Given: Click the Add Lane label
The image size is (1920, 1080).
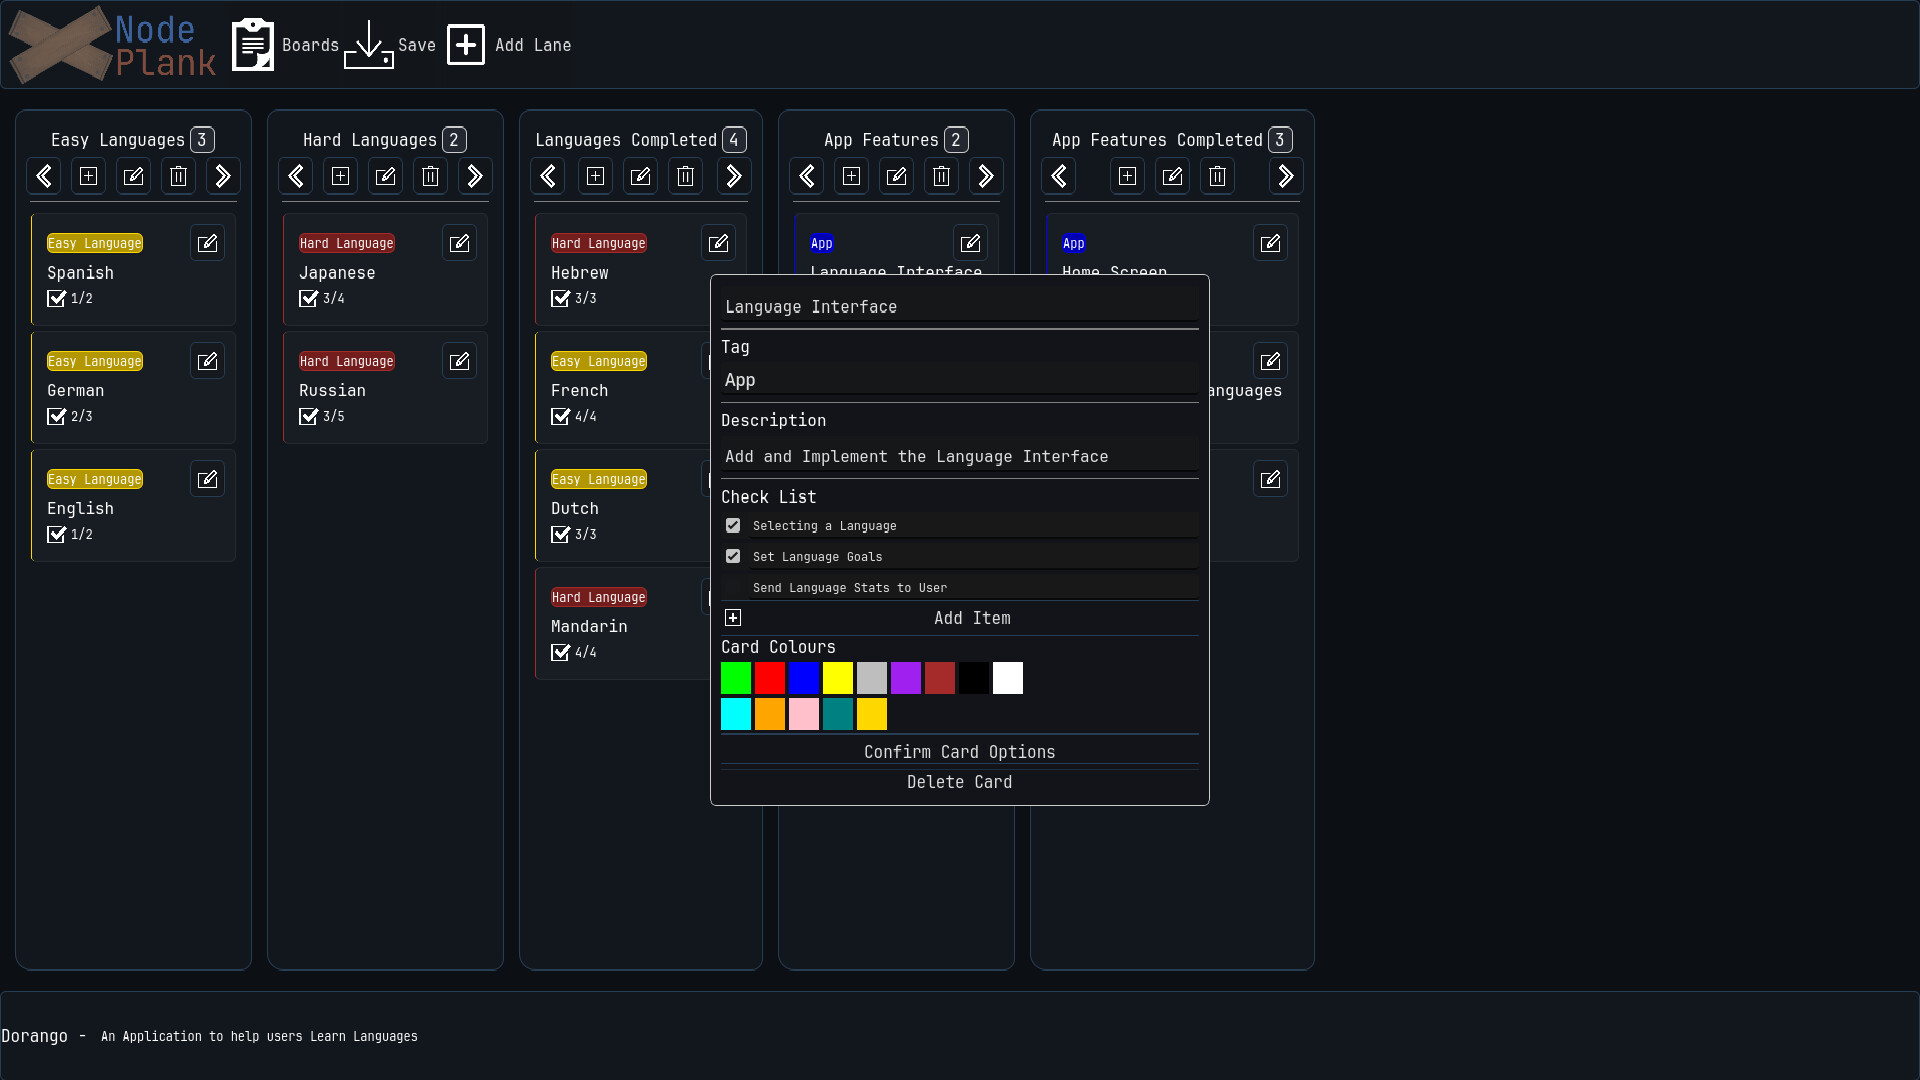Looking at the screenshot, I should coord(533,45).
